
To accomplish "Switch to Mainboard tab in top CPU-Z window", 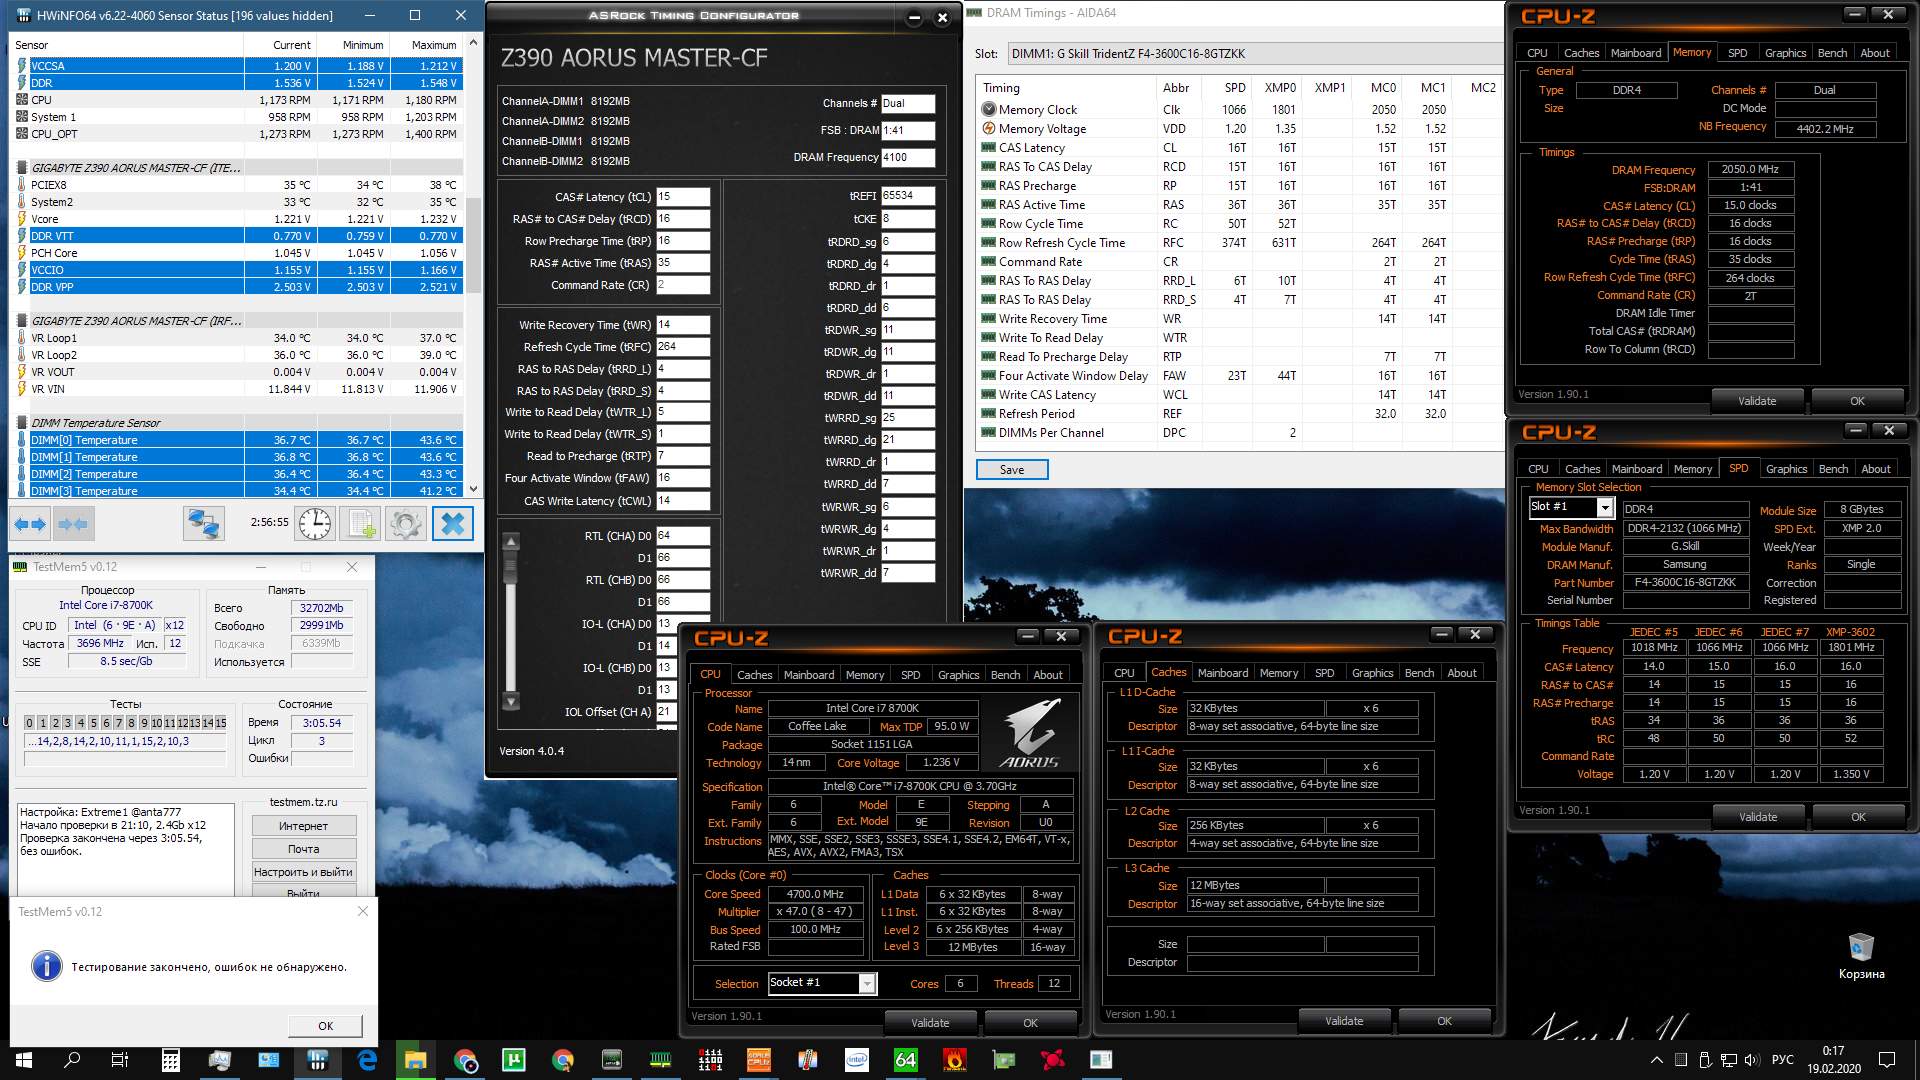I will pyautogui.click(x=1635, y=53).
